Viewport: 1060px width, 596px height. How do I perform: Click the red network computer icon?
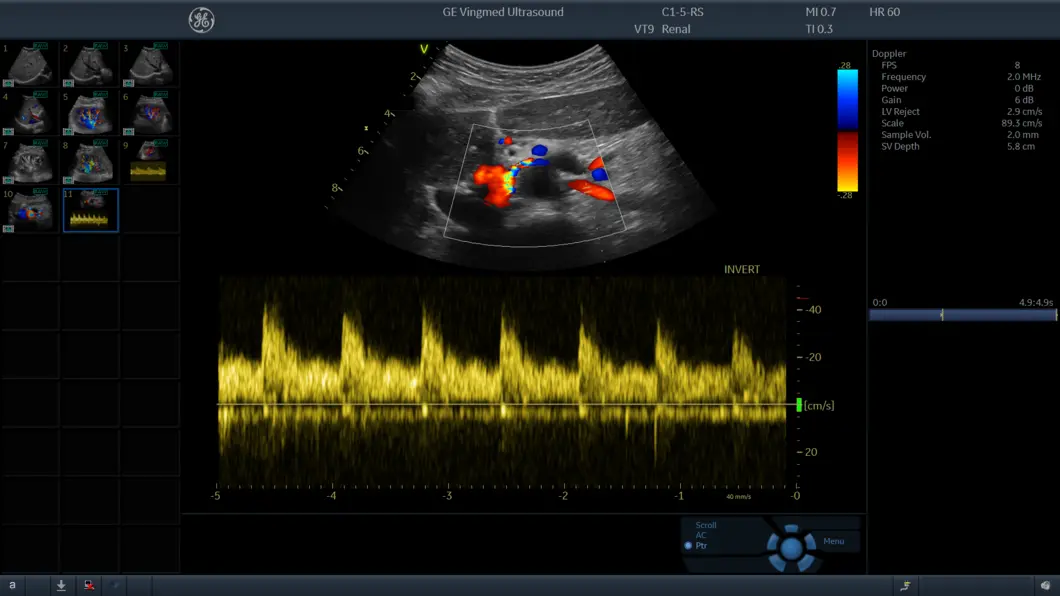click(x=89, y=586)
